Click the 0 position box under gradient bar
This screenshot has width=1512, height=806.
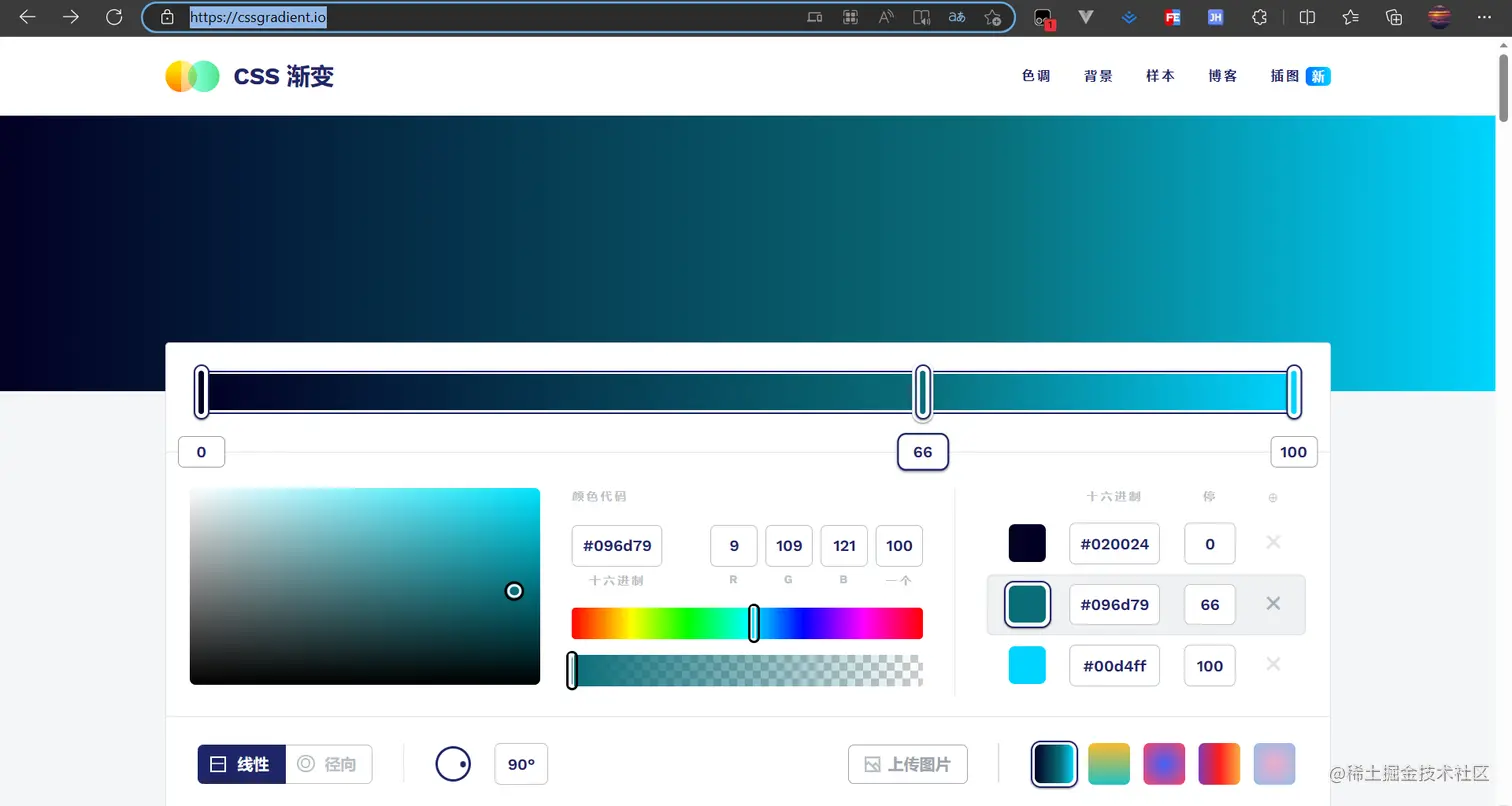point(201,452)
